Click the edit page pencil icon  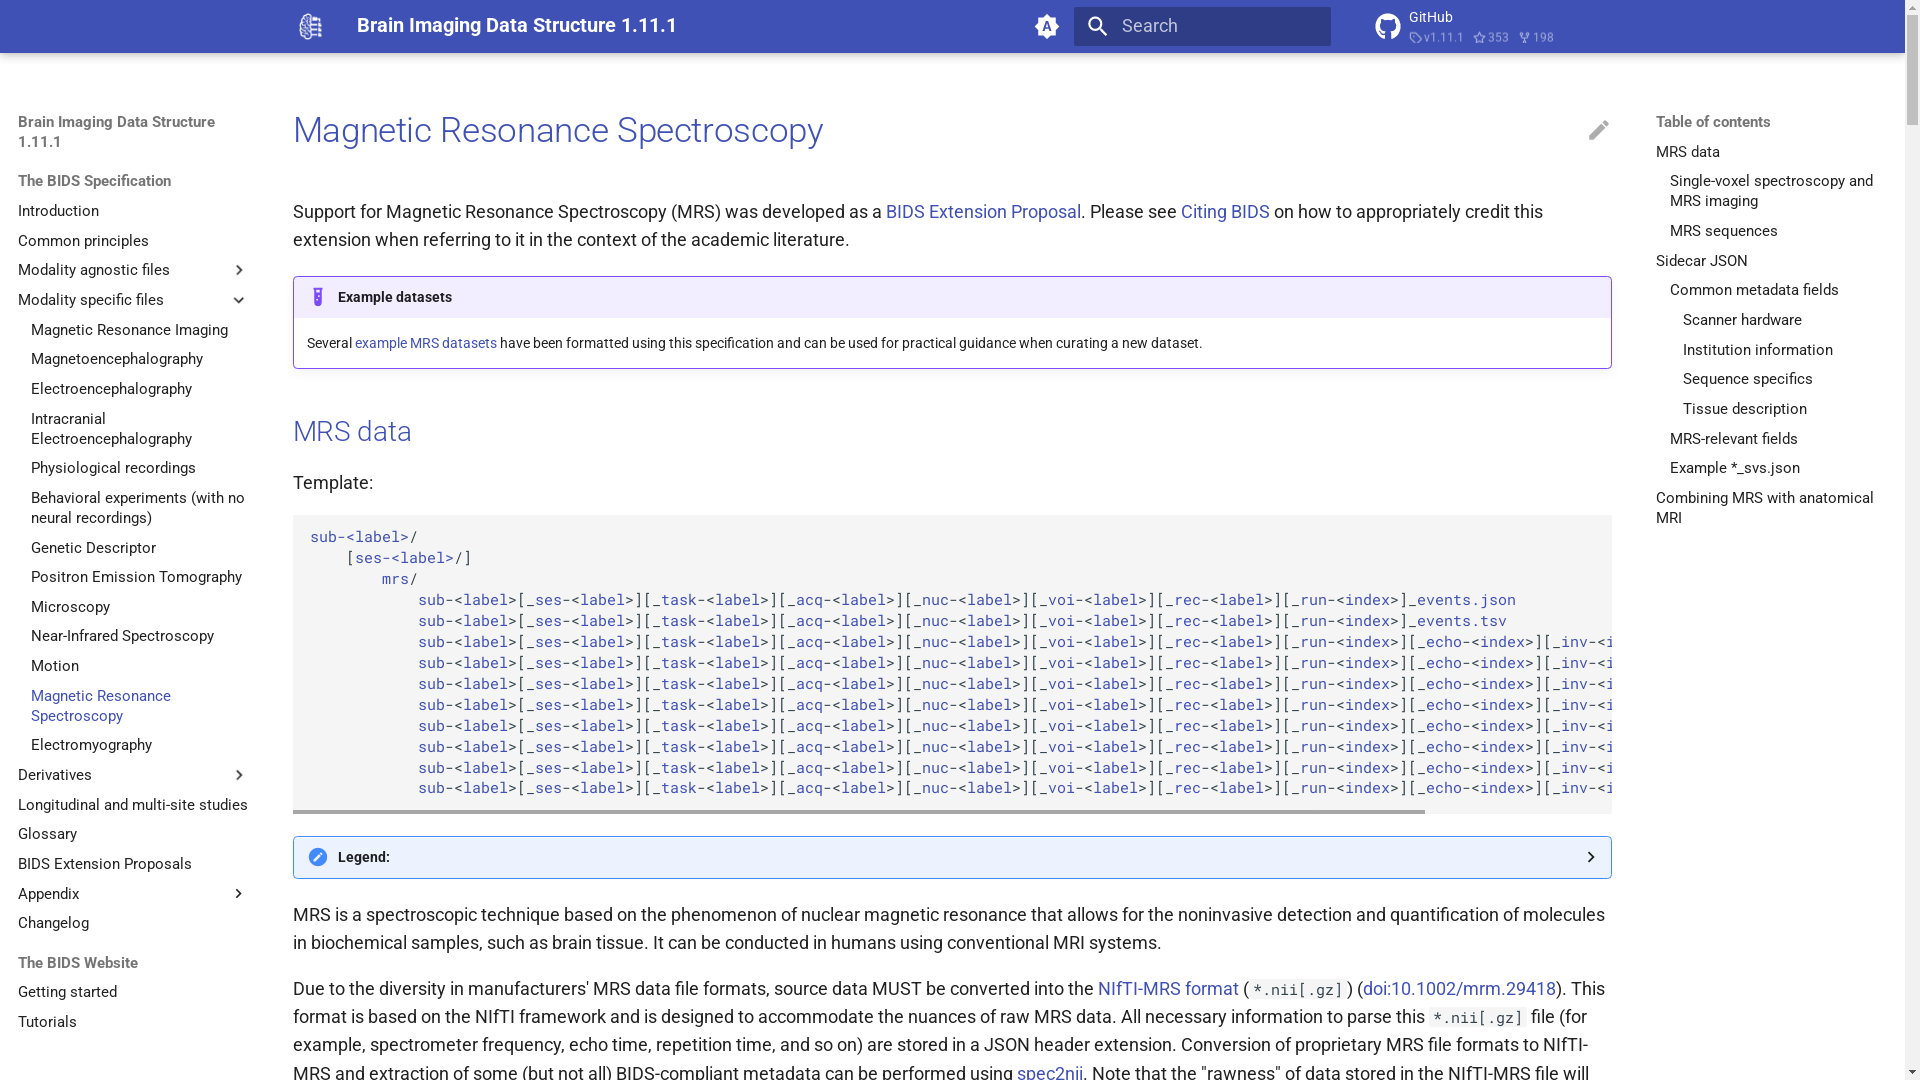point(1598,130)
